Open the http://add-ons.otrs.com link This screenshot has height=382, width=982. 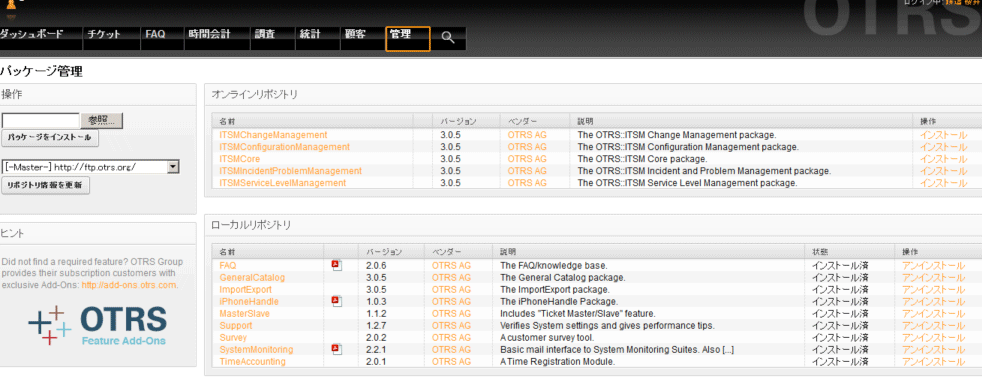coord(130,285)
